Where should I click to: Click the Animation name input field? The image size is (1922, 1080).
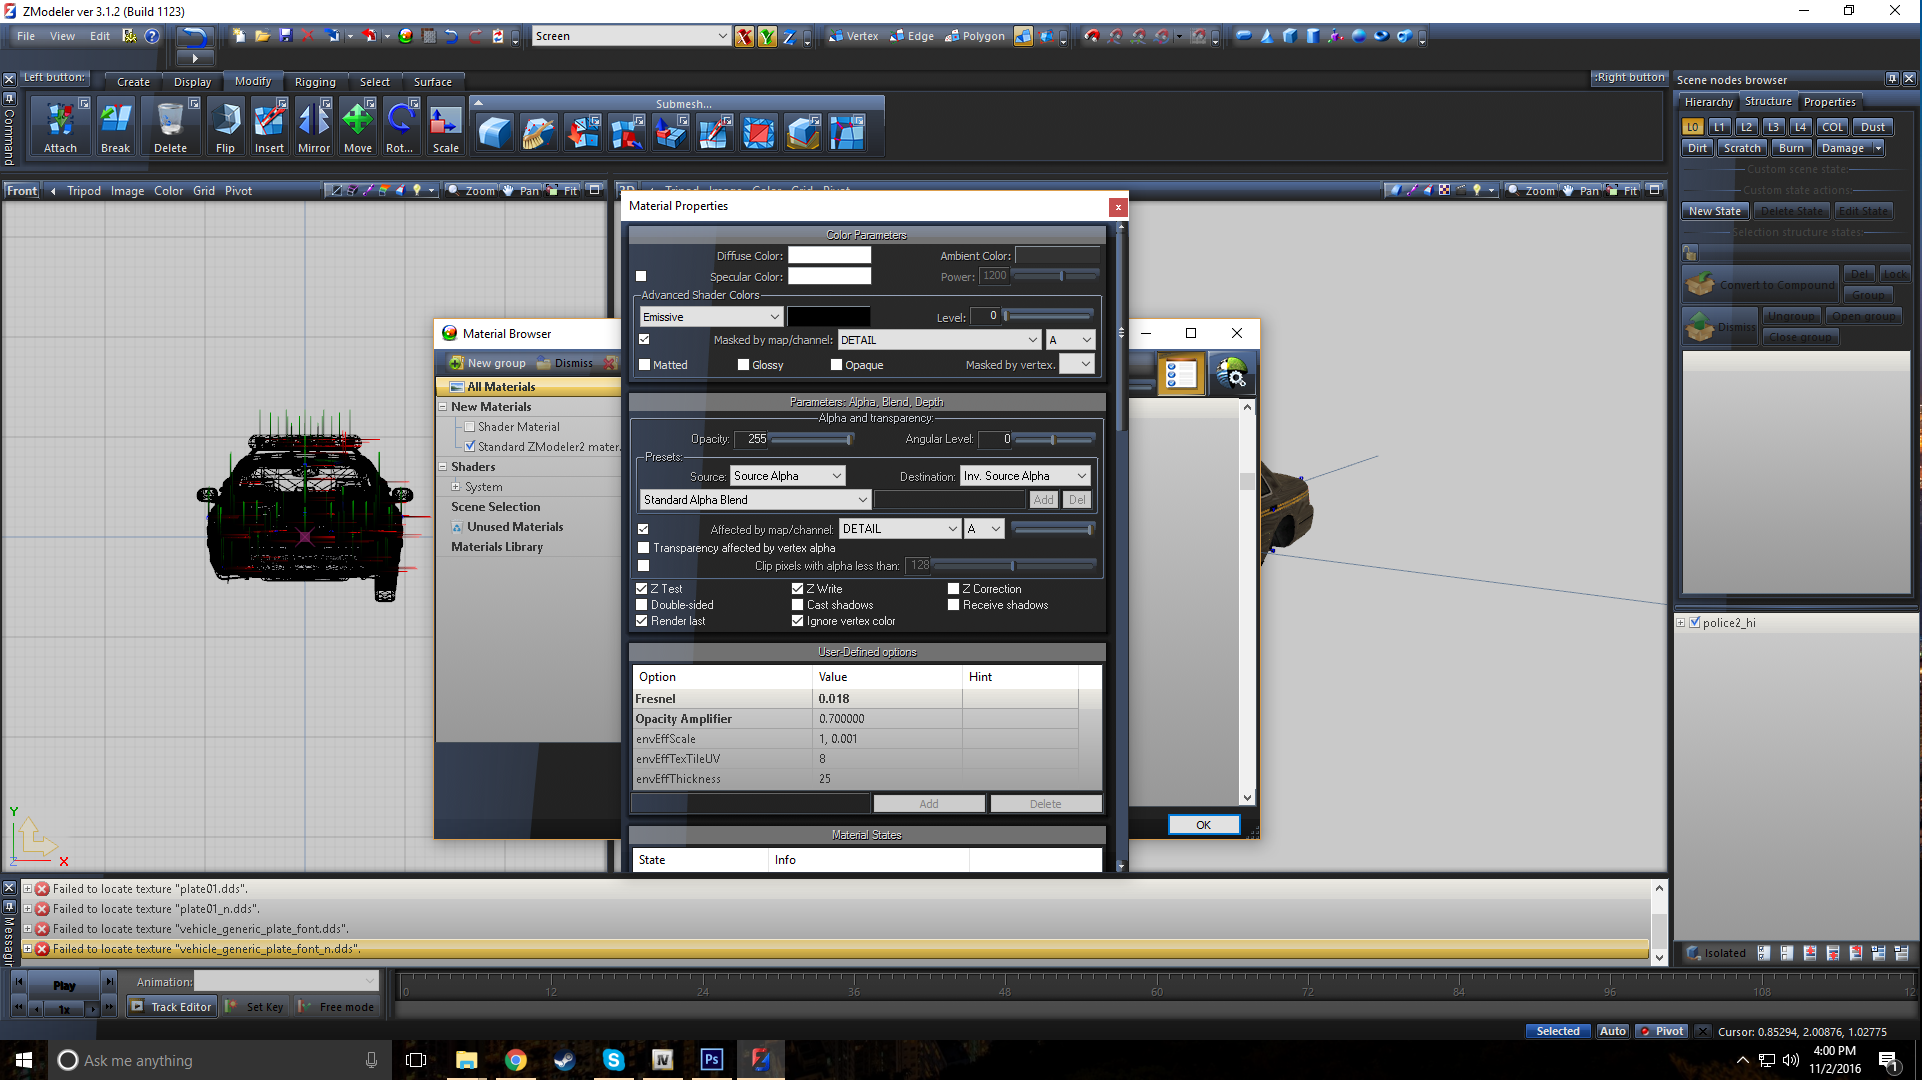coord(285,982)
